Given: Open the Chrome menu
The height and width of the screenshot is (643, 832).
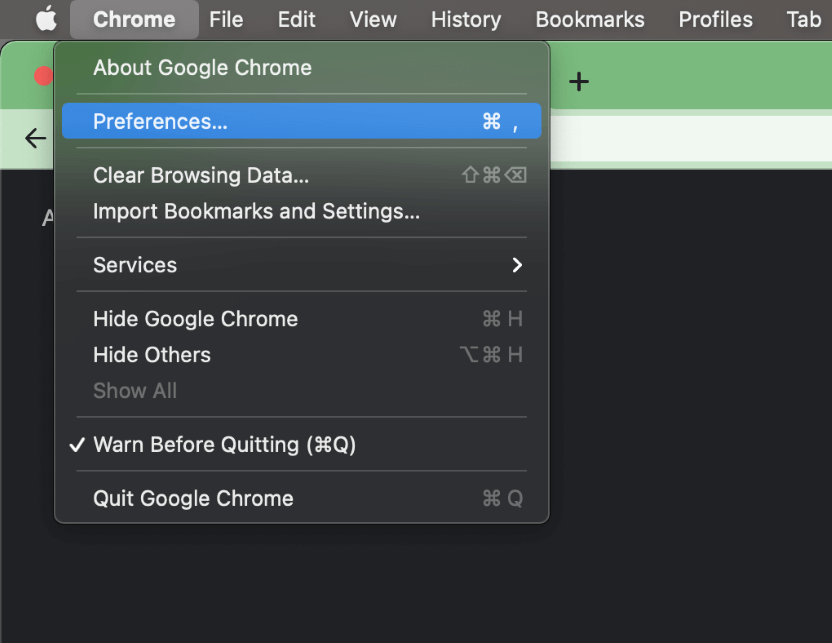Looking at the screenshot, I should [x=134, y=19].
